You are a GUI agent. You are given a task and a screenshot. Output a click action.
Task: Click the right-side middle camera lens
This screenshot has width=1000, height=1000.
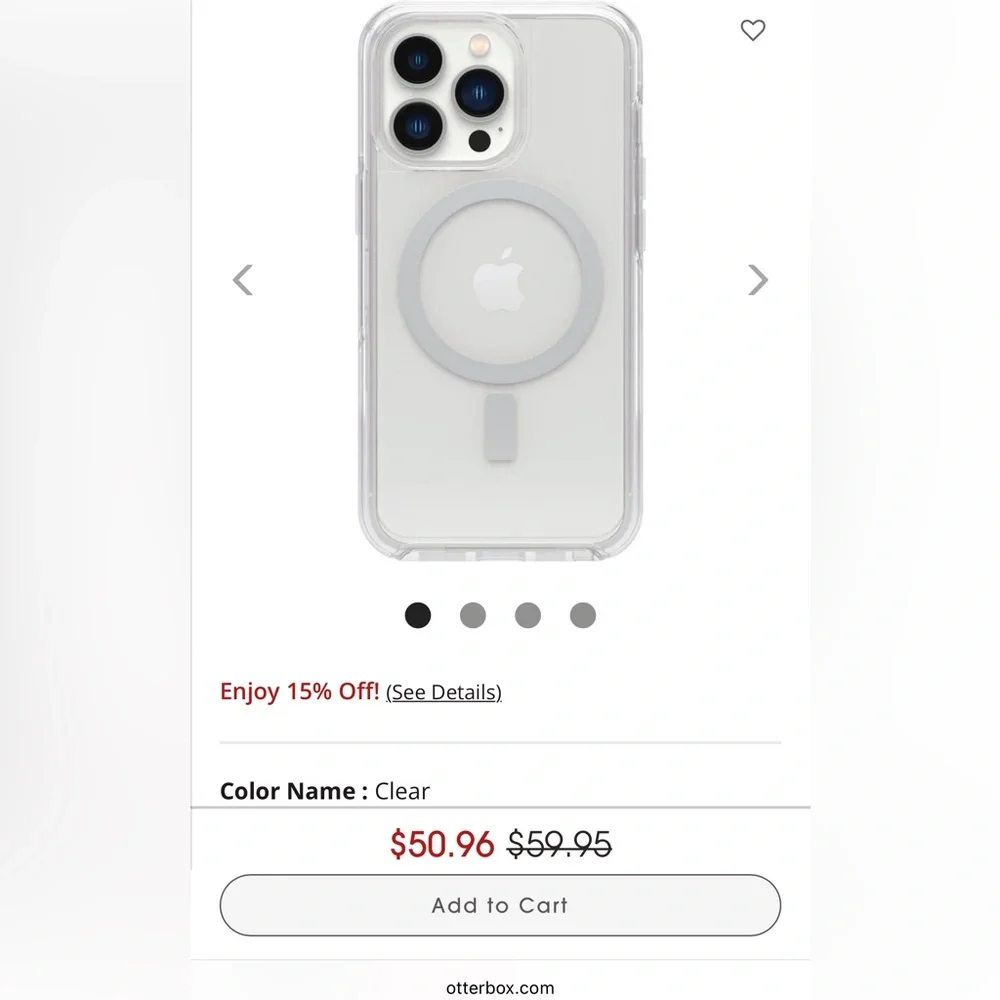[482, 93]
